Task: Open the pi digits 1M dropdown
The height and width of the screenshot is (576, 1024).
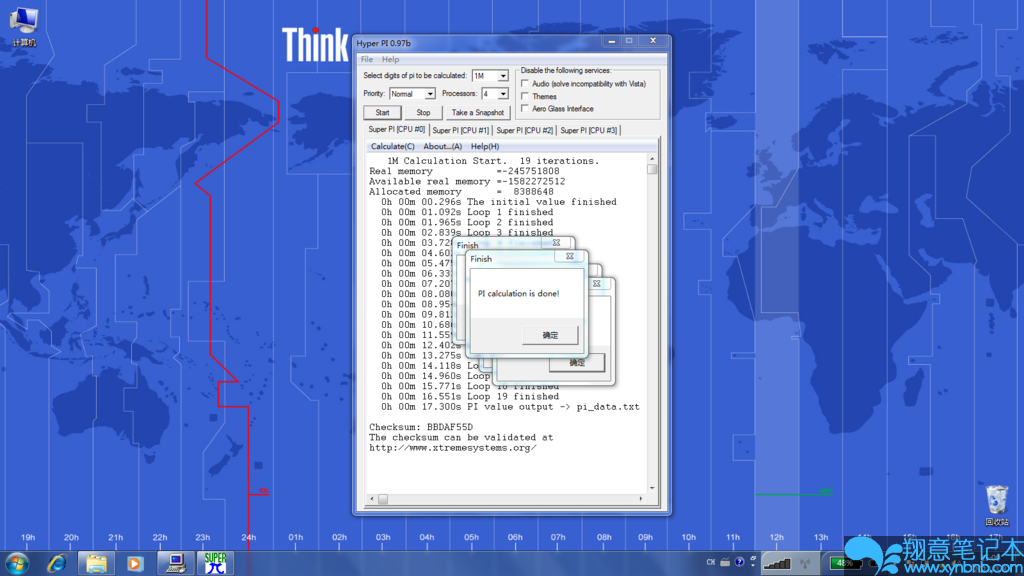Action: click(503, 76)
